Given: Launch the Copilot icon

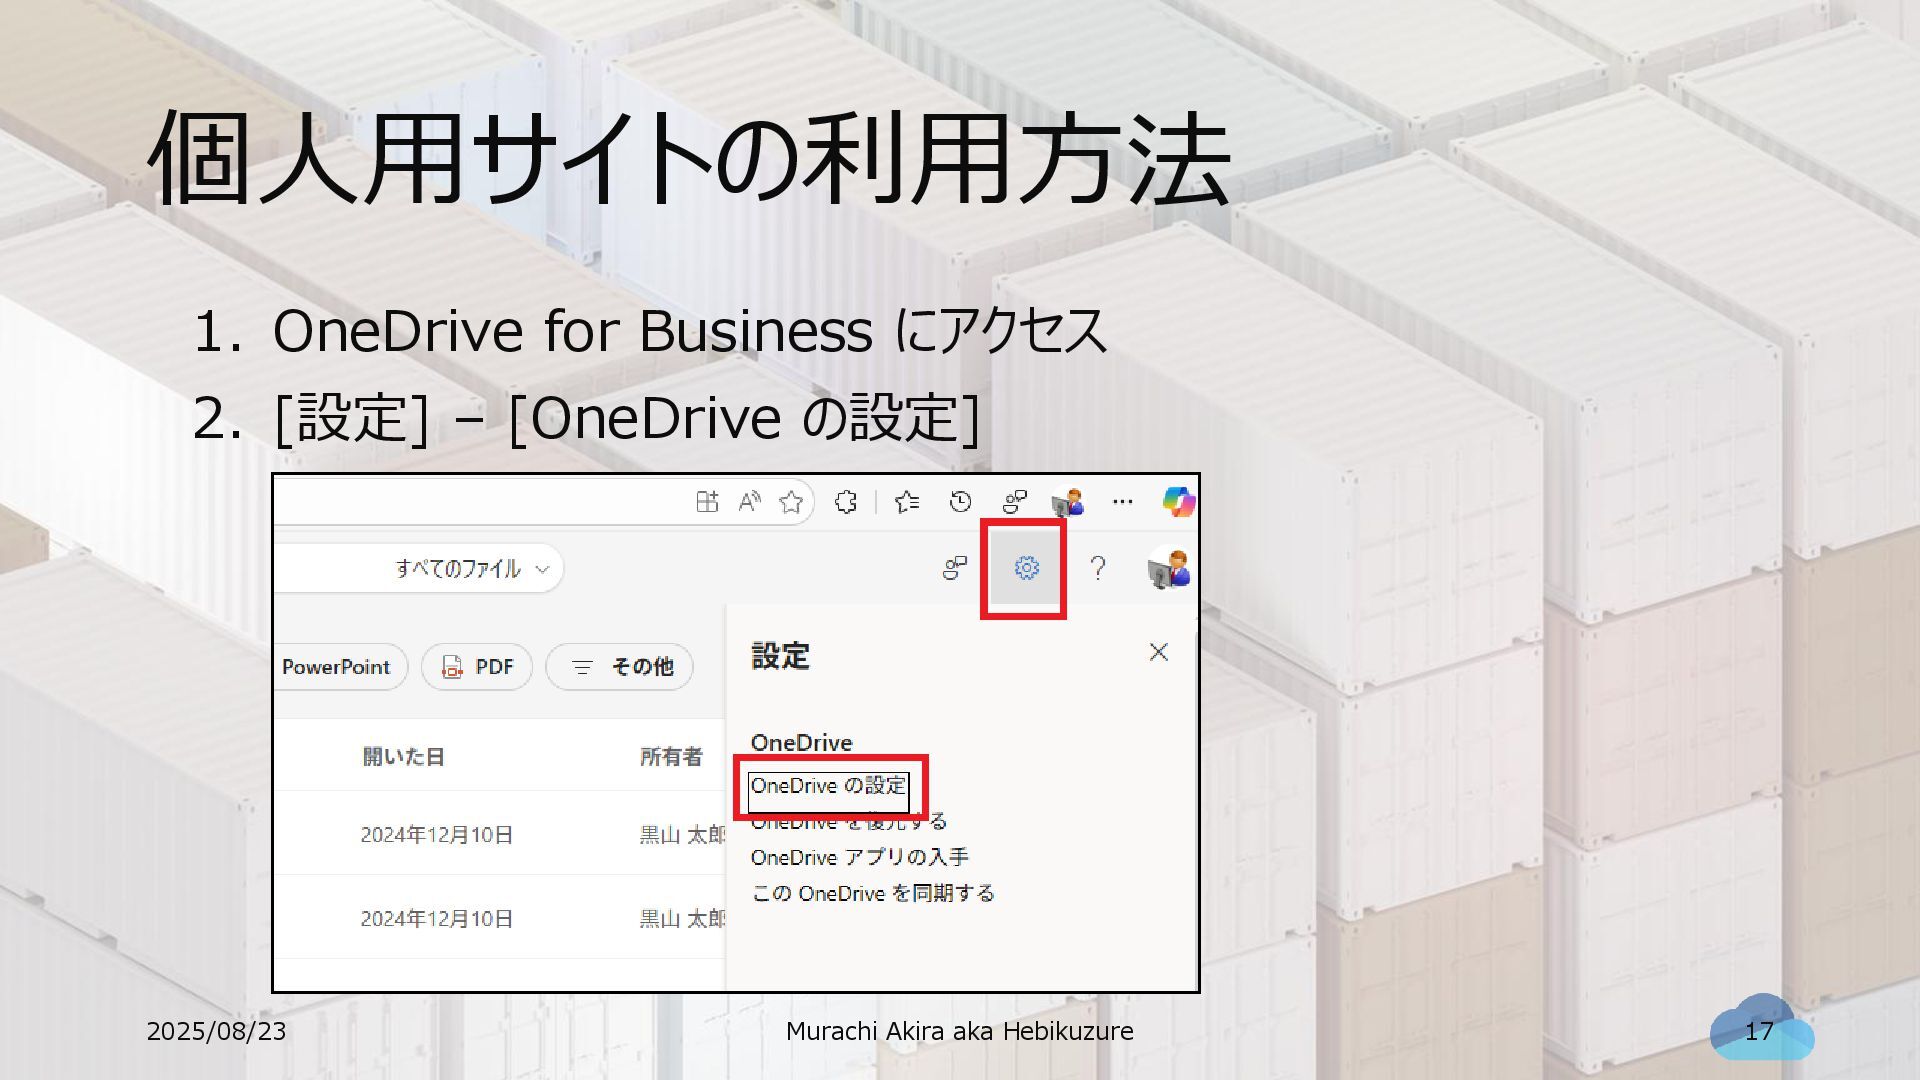Looking at the screenshot, I should [x=1178, y=502].
